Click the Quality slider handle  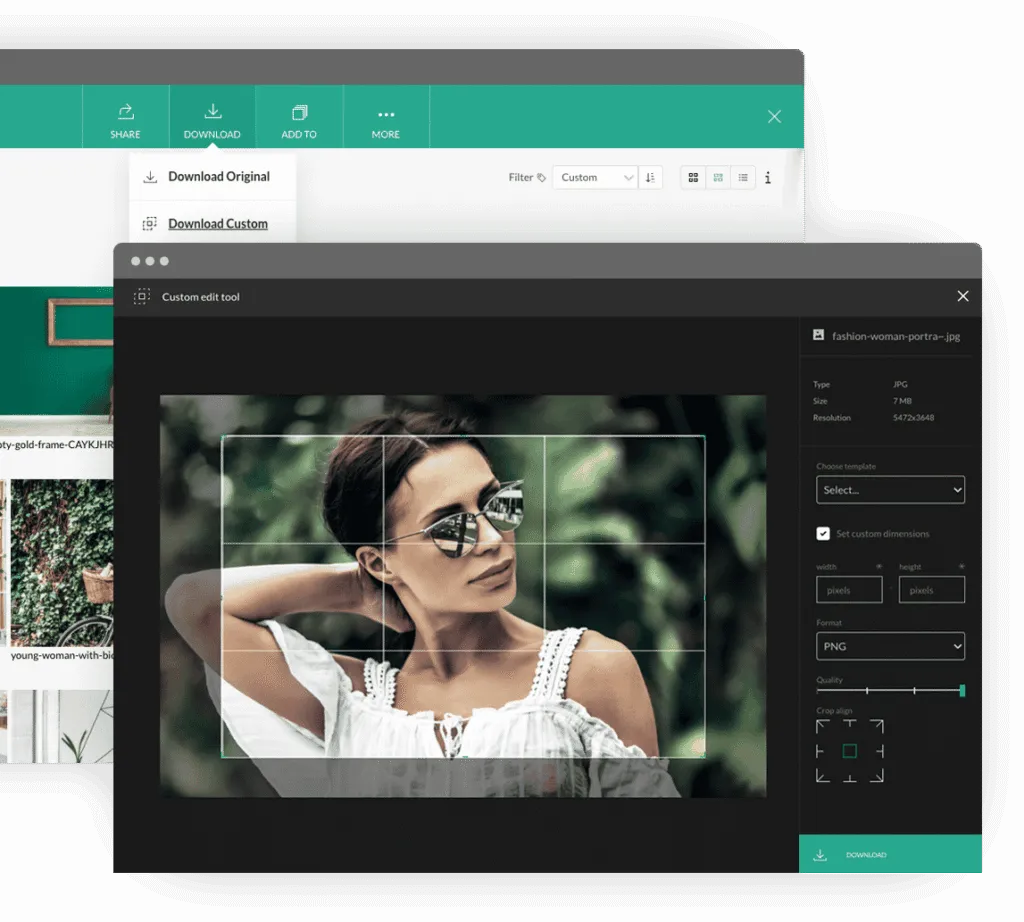tap(962, 690)
